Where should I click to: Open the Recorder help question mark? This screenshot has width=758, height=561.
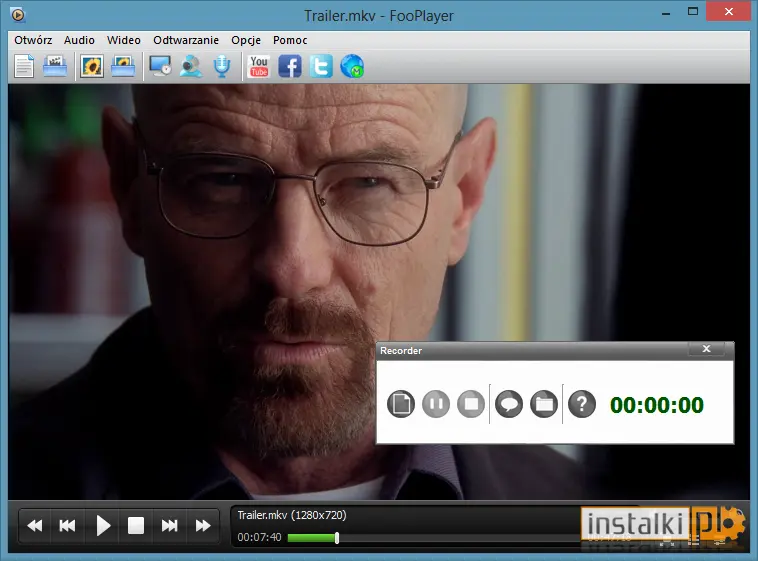(582, 404)
